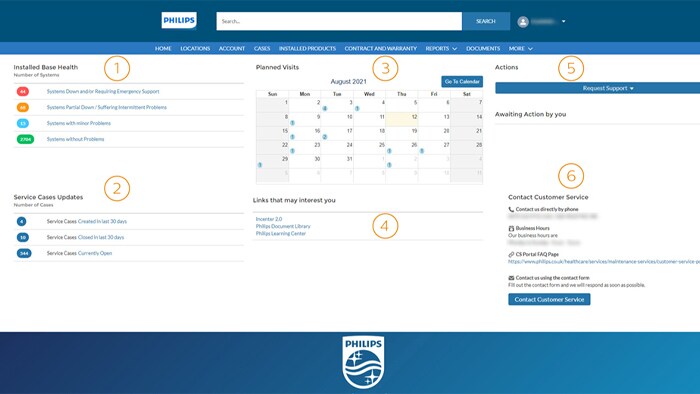
Task: Click the orange 68 partial-down badge
Action: (x=23, y=108)
